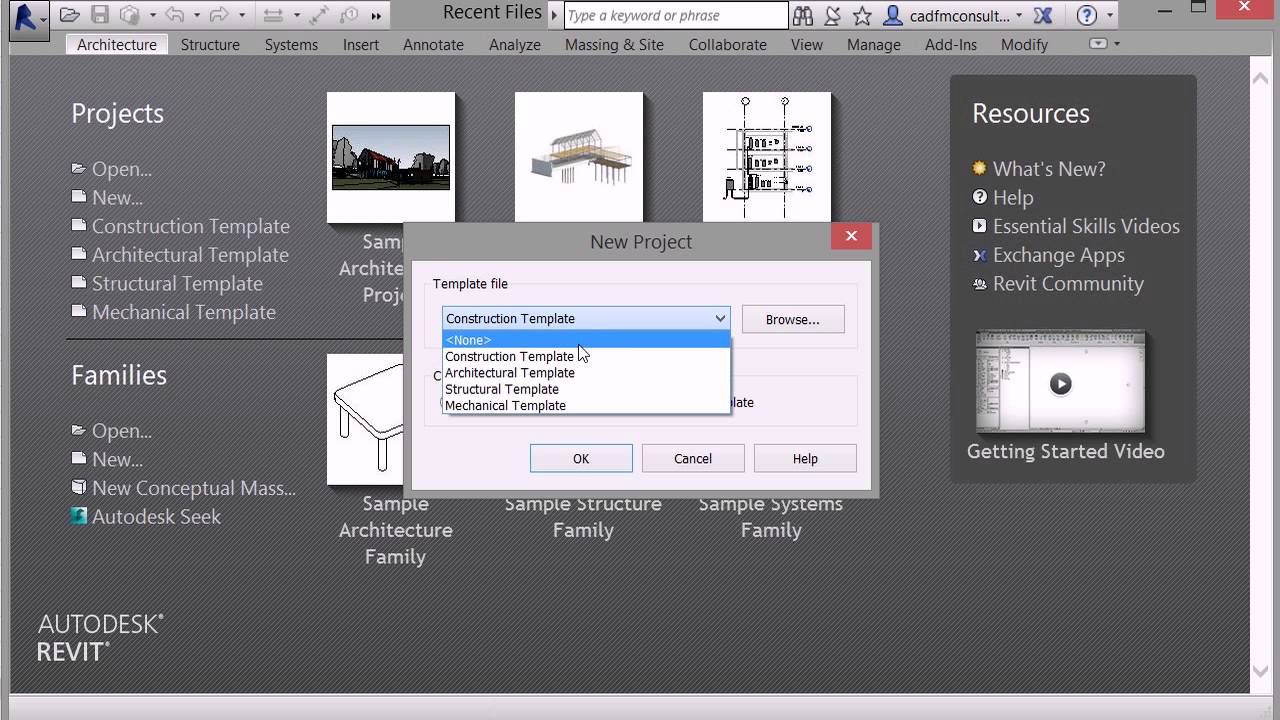Click the Browse... button
This screenshot has width=1280, height=720.
pyautogui.click(x=793, y=319)
